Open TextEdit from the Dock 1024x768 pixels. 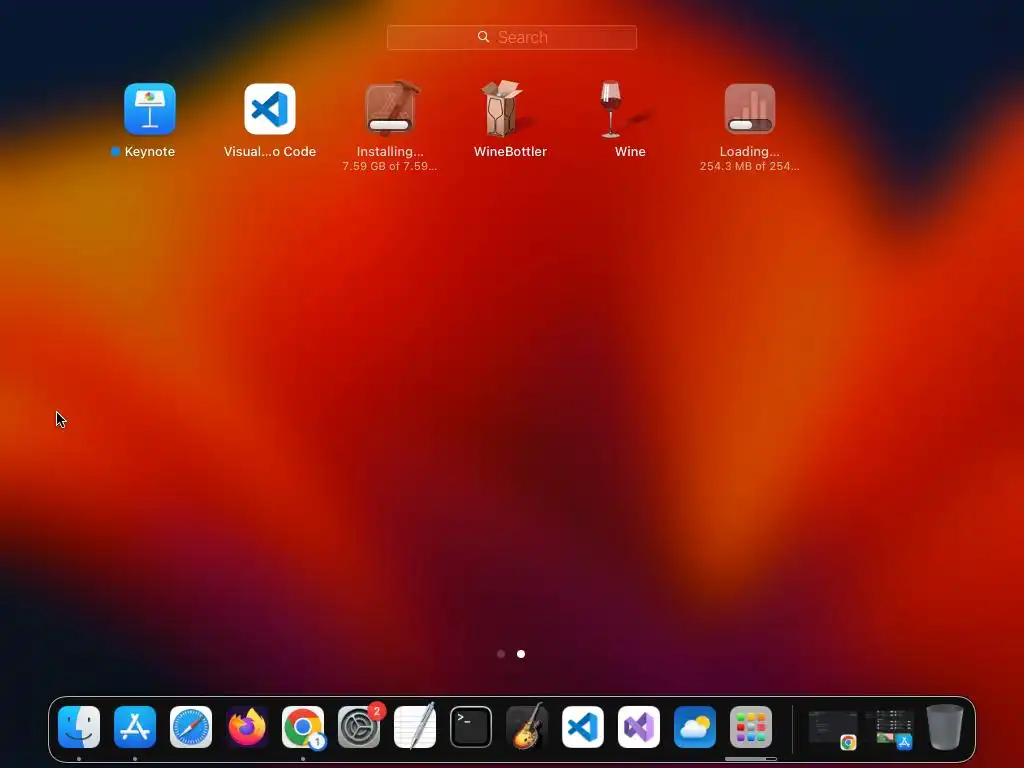(x=415, y=727)
